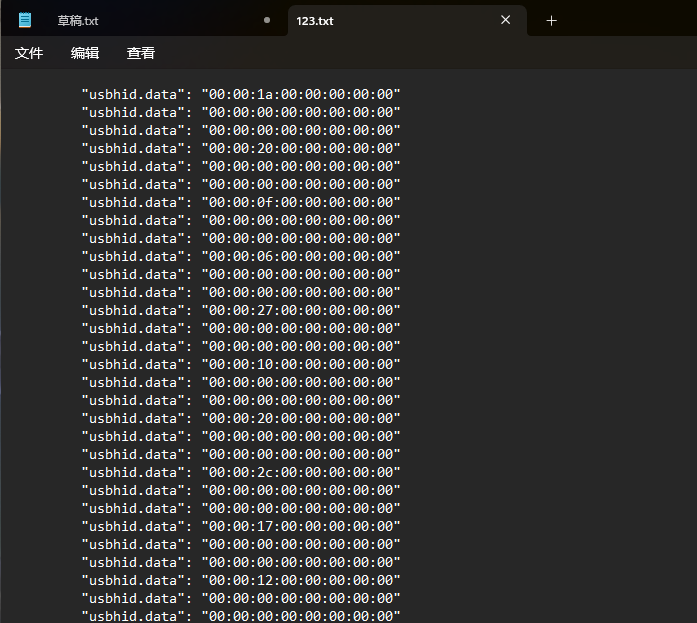The width and height of the screenshot is (697, 623).
Task: Click the line containing 00:00:12
Action: (241, 580)
